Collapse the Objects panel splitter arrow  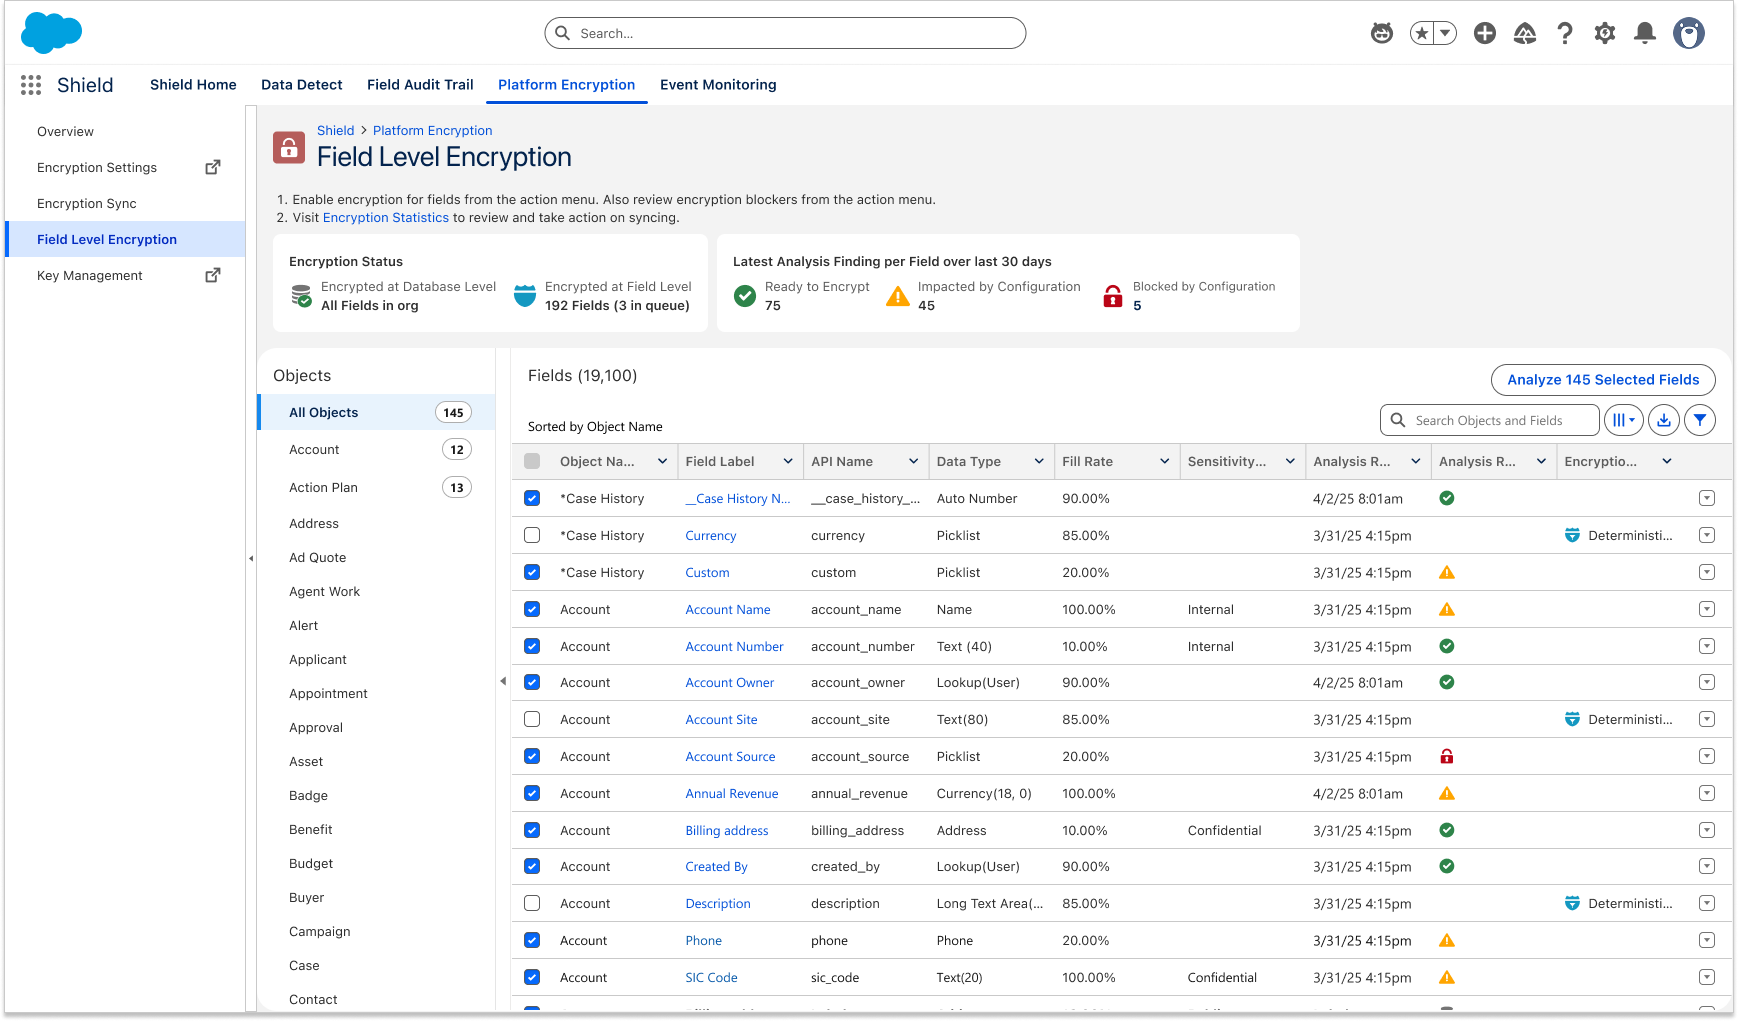(x=503, y=681)
